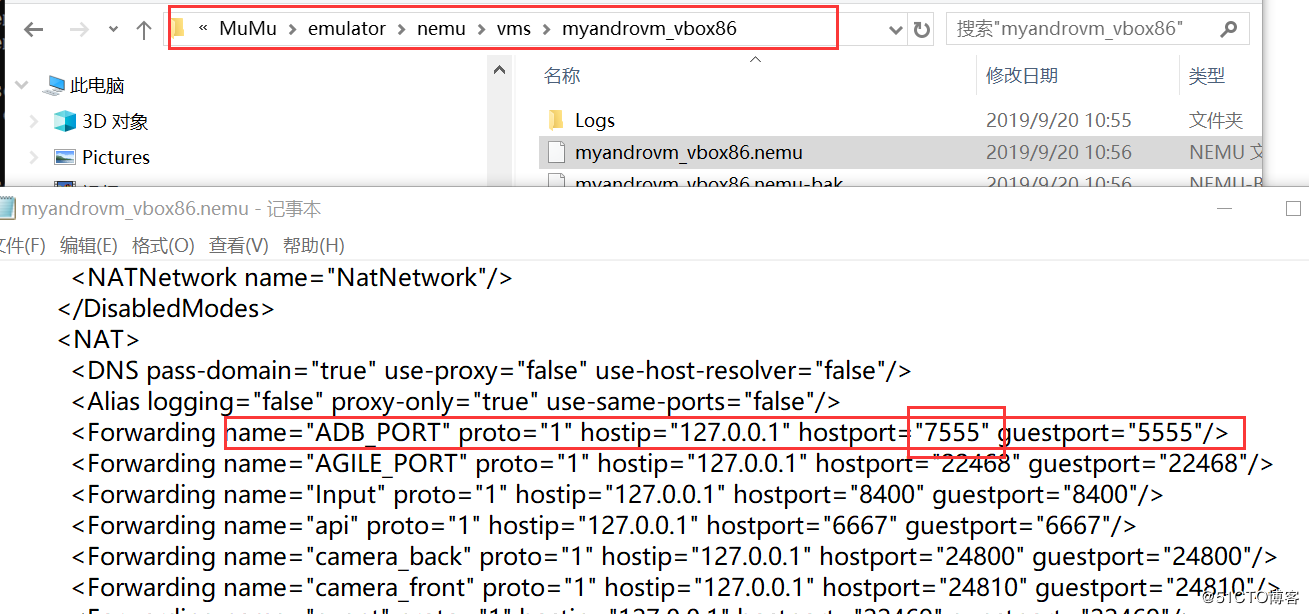Click the Logs folder icon
The height and width of the screenshot is (614, 1309).
(557, 121)
